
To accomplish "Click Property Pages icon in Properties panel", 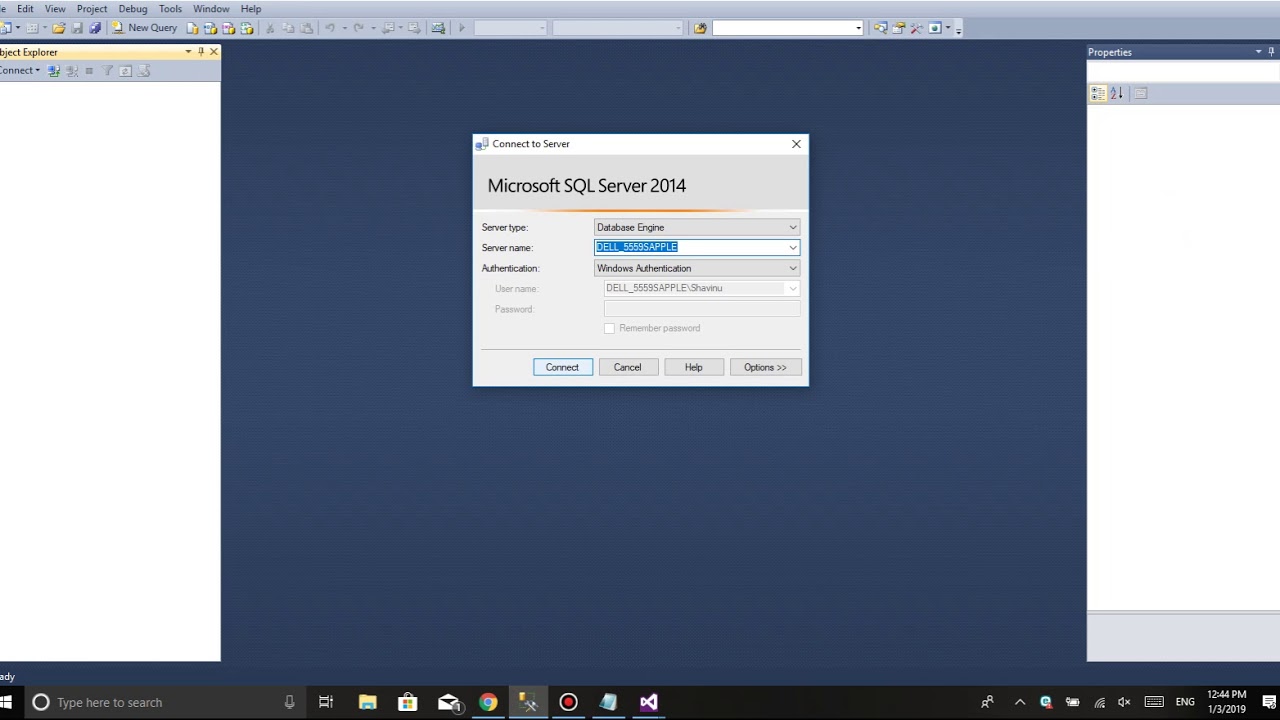I will (1141, 93).
